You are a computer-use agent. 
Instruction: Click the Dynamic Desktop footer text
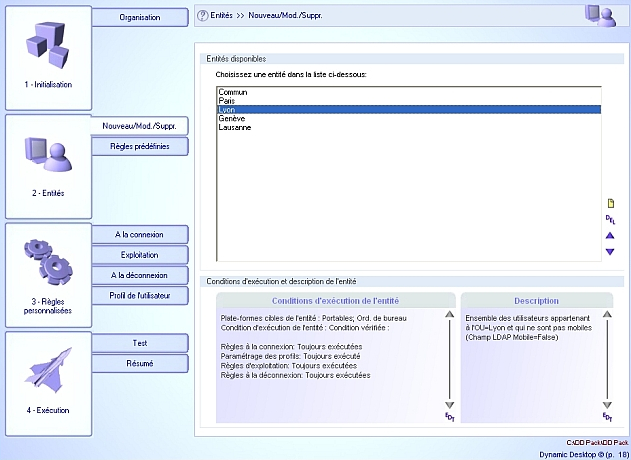584,454
